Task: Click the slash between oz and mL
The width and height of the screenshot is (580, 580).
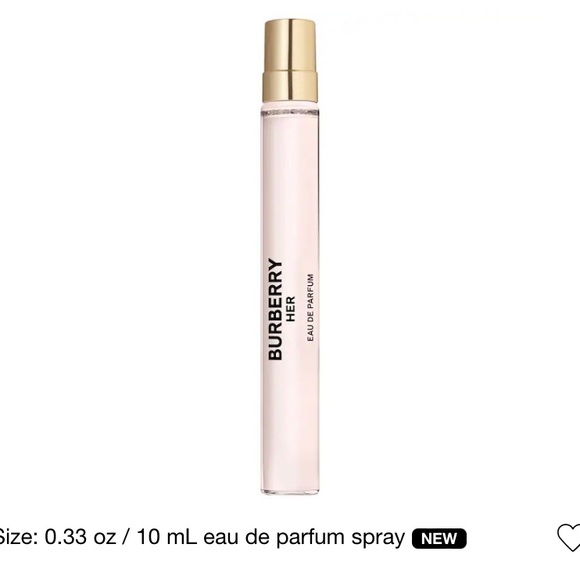Action: 127,537
